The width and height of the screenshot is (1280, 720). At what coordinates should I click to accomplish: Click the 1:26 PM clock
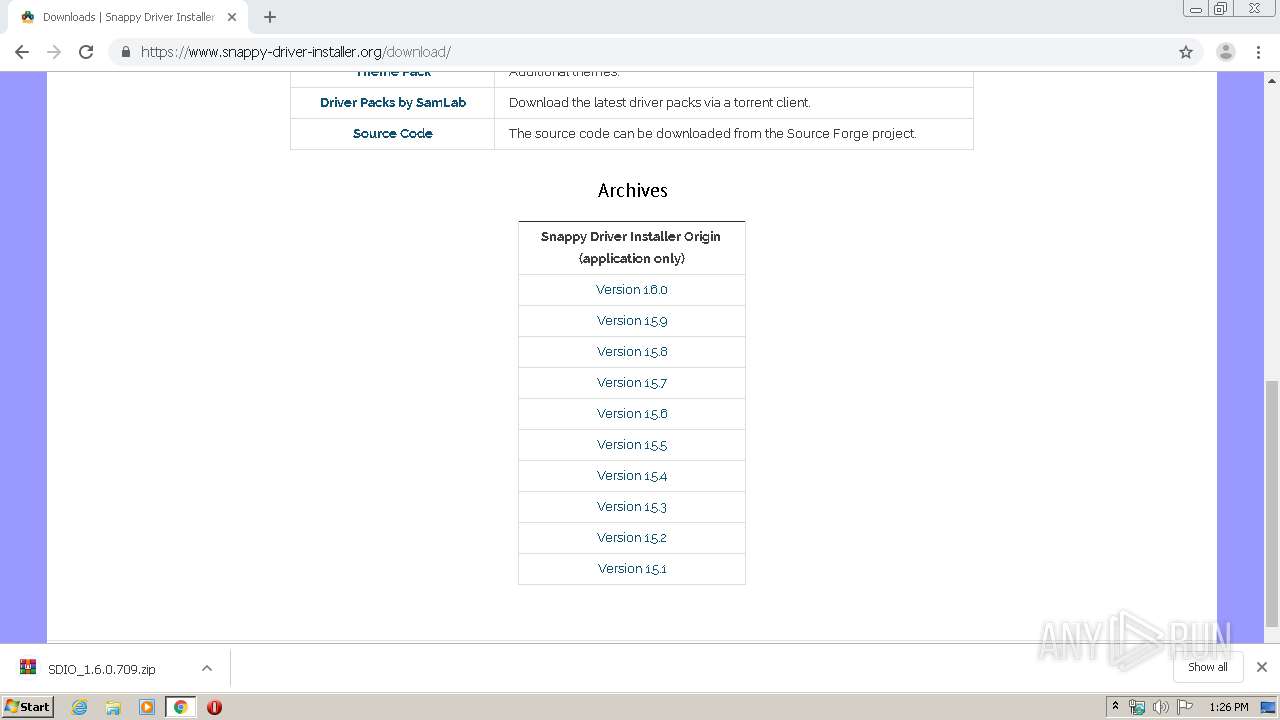(1228, 707)
